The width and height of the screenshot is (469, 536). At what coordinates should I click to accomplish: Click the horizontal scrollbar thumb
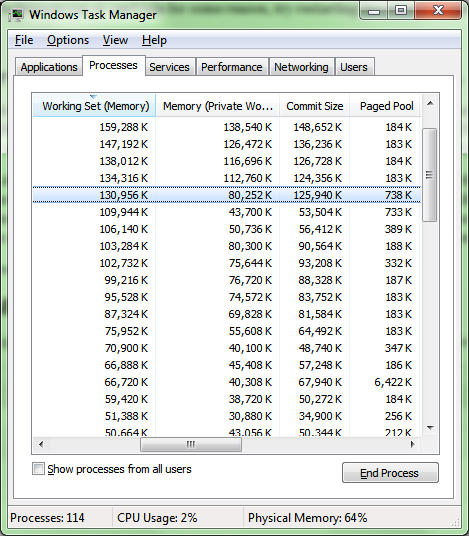coord(191,444)
